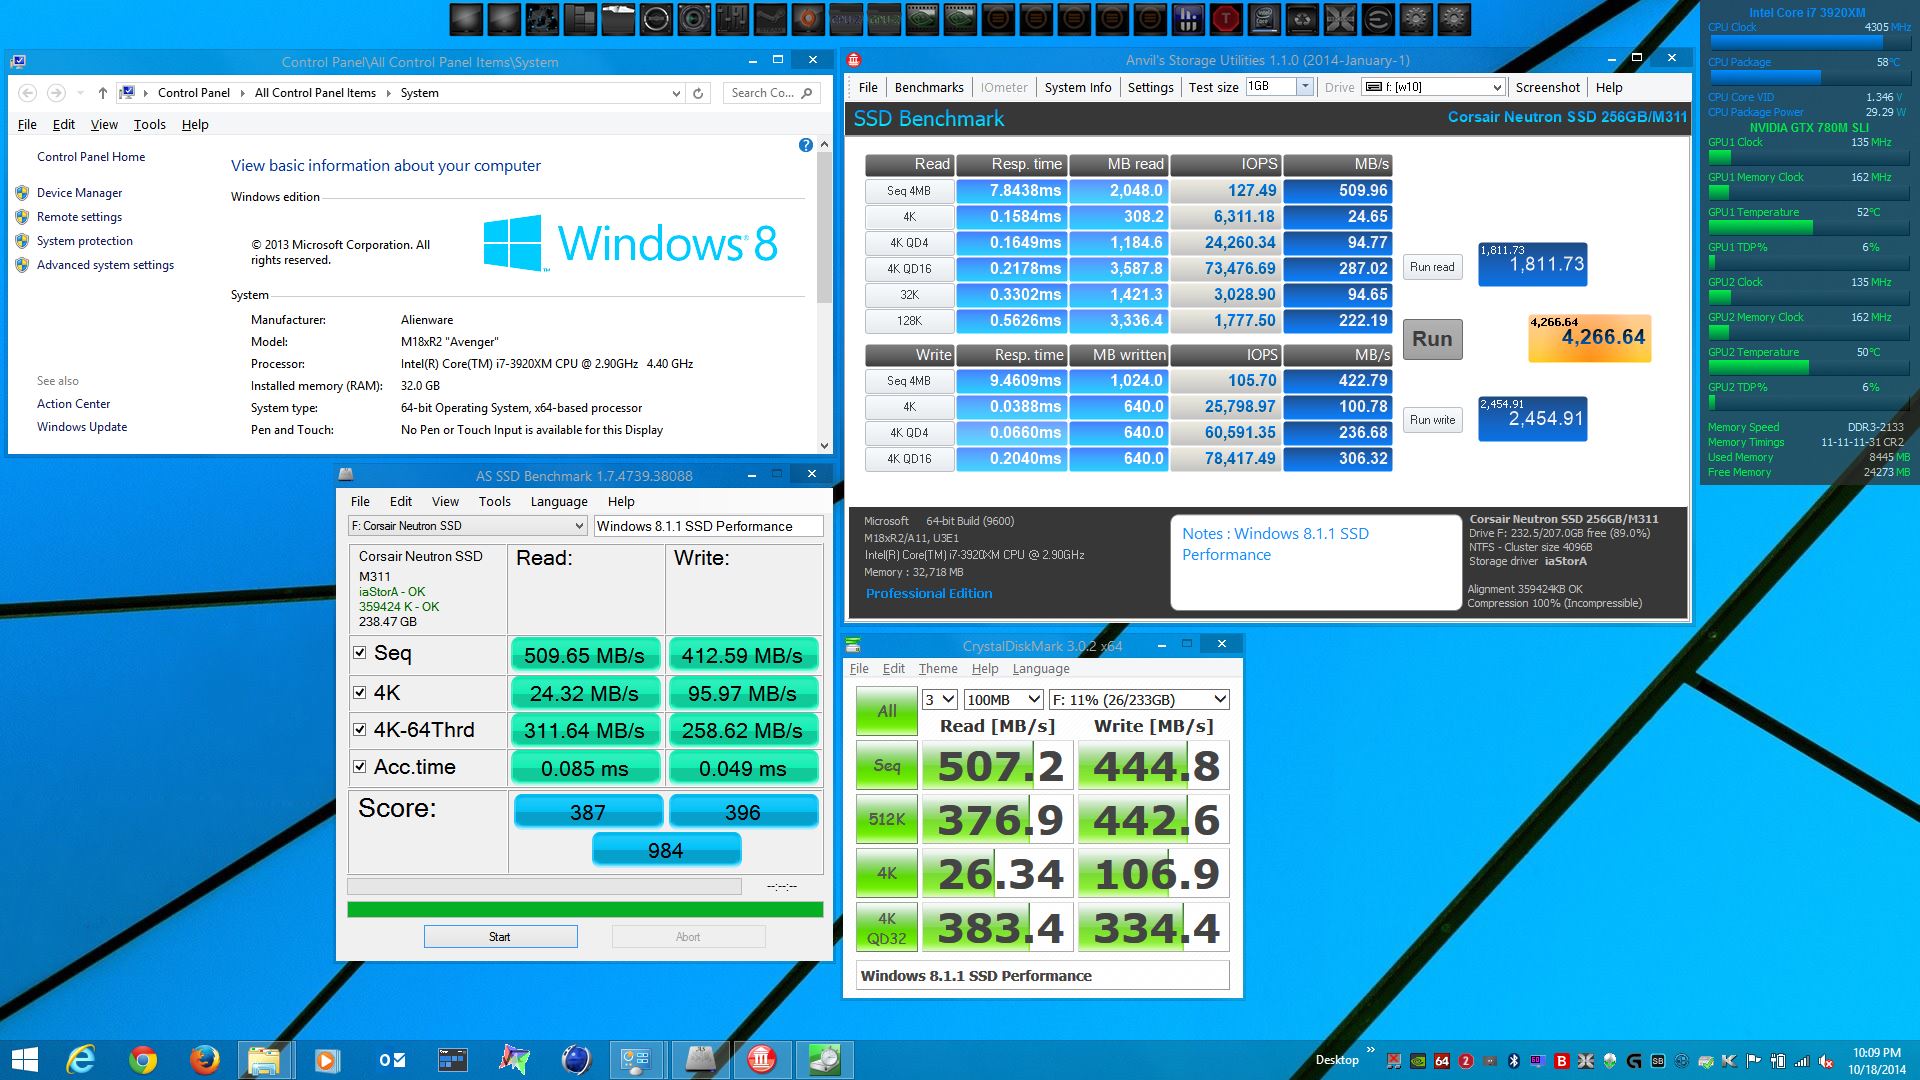Expand the chevron after All Control Panel Items
This screenshot has width=1920, height=1080.
tap(388, 93)
